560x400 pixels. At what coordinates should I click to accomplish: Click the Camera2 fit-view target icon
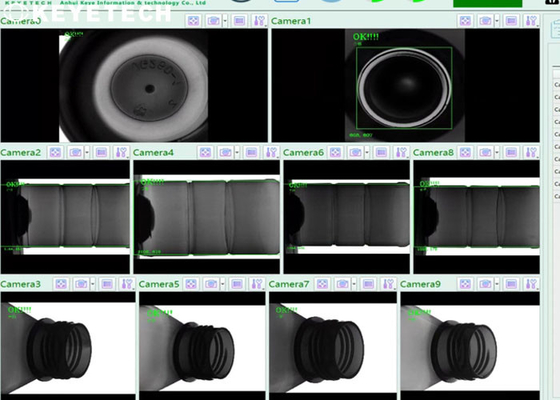tap(55, 152)
